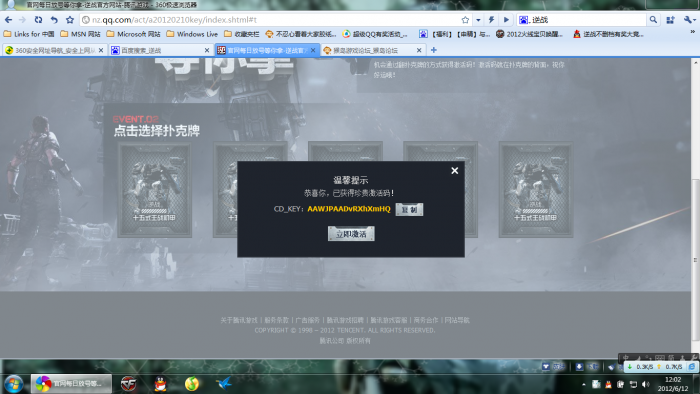The image size is (700, 394).
Task: Show more bookmarks via the overflow chevron
Action: pos(693,32)
